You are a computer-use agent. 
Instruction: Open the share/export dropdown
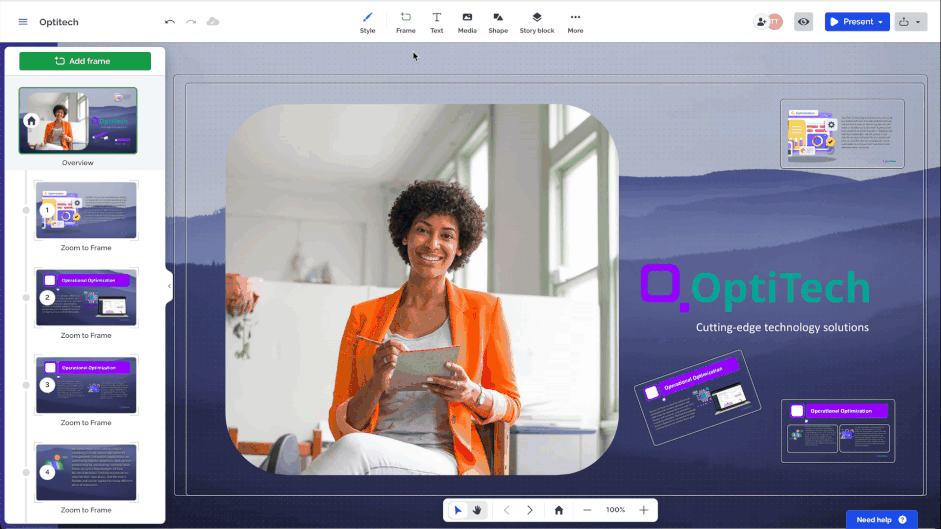(910, 22)
